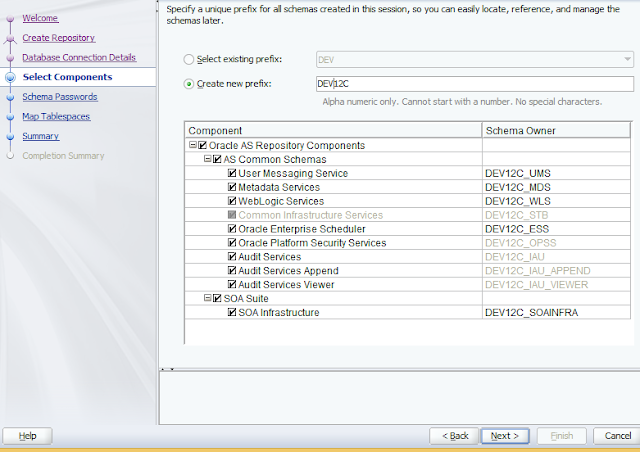Click the disabled Finish button
Image resolution: width=640 pixels, height=452 pixels.
[562, 436]
